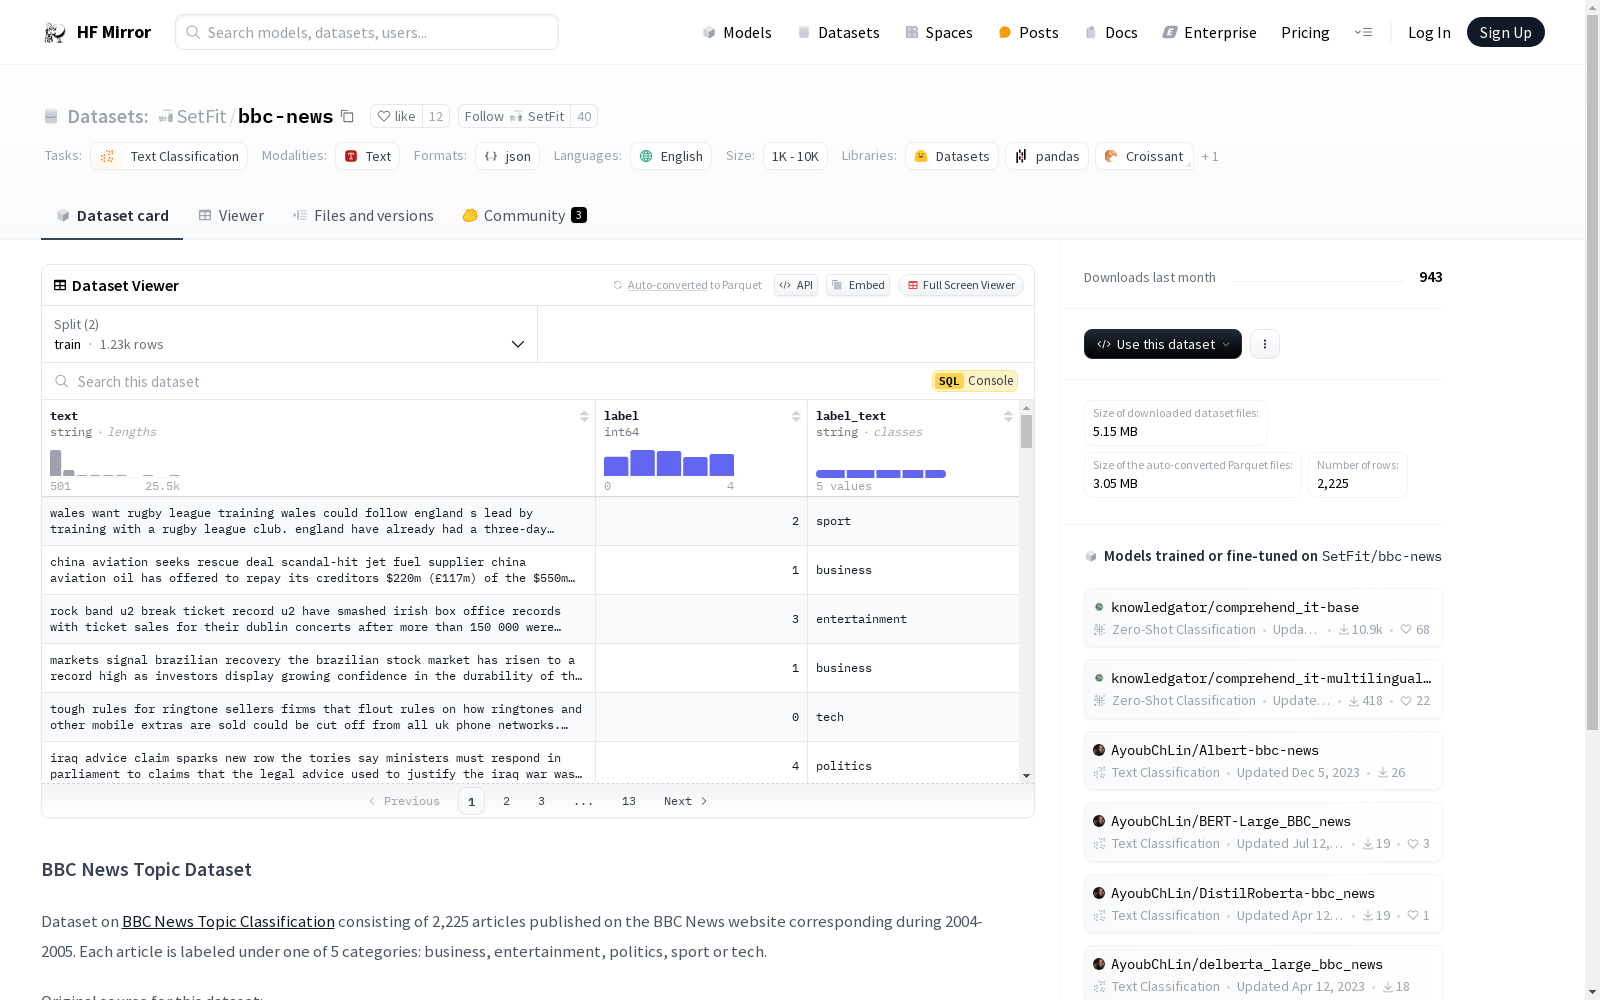Image resolution: width=1600 pixels, height=1000 pixels.
Task: Go to page 2 of the table
Action: pyautogui.click(x=507, y=801)
